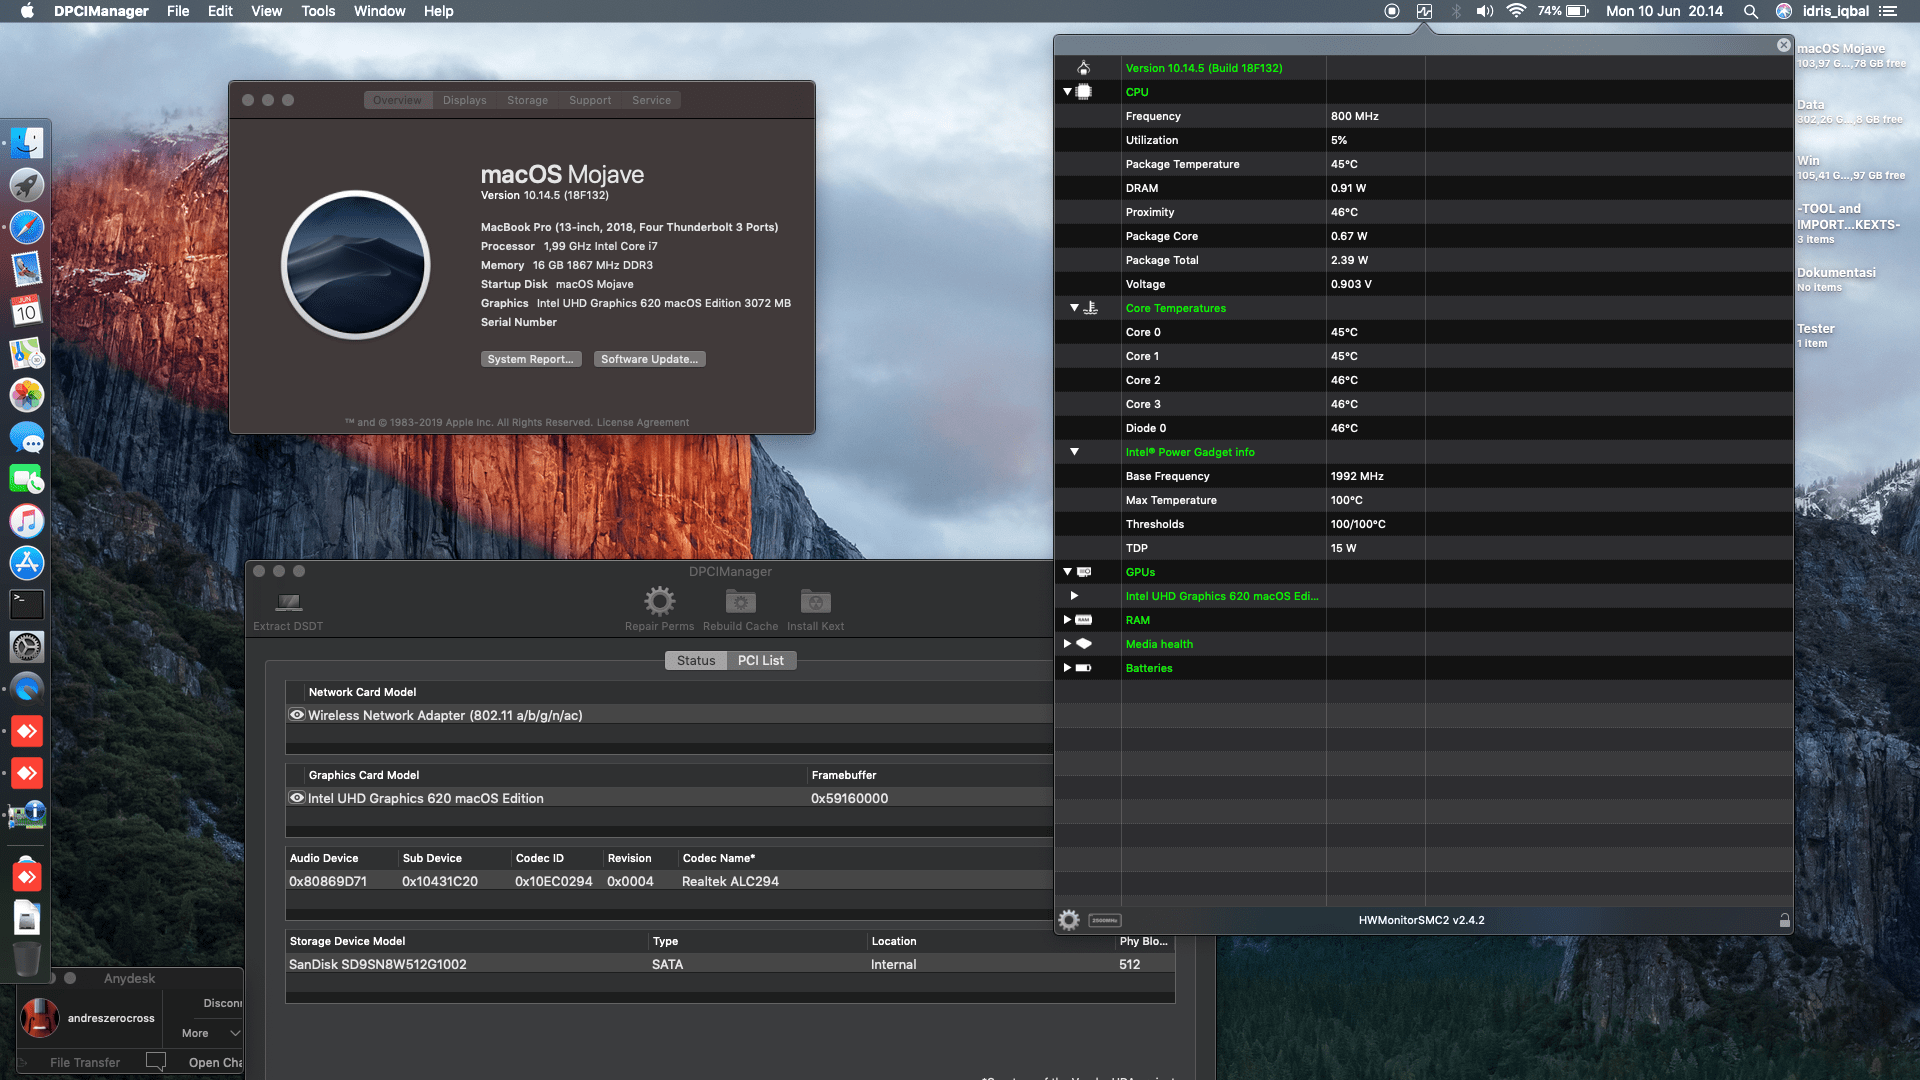
Task: Open the Tools menu
Action: click(317, 11)
